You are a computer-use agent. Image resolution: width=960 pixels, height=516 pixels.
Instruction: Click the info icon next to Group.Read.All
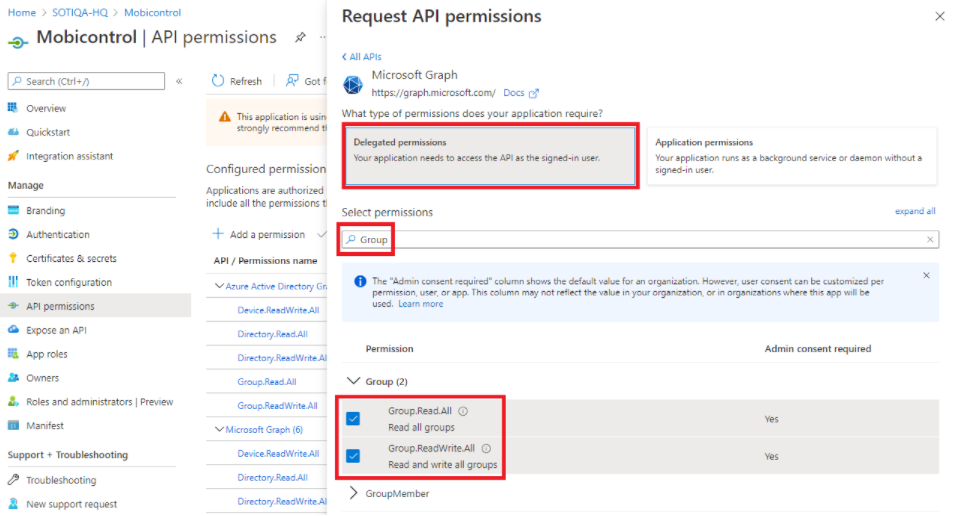(463, 411)
